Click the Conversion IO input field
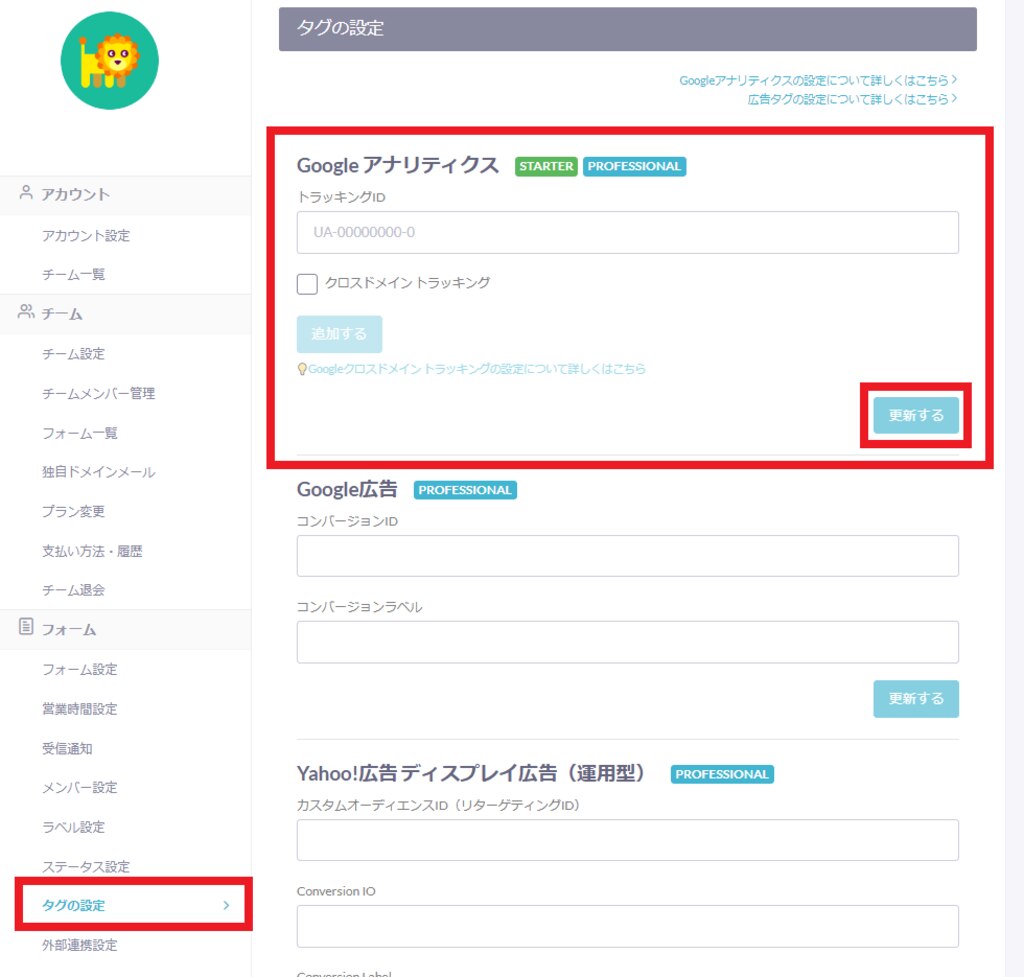1024x977 pixels. [628, 926]
